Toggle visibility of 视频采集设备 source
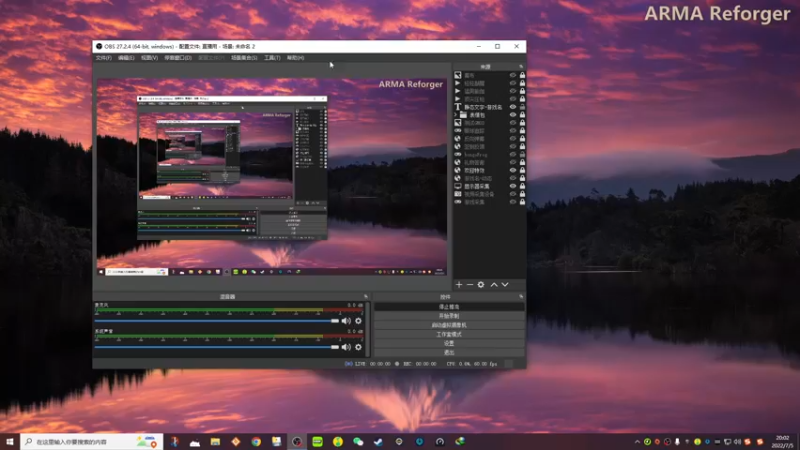800x450 pixels. [x=513, y=194]
